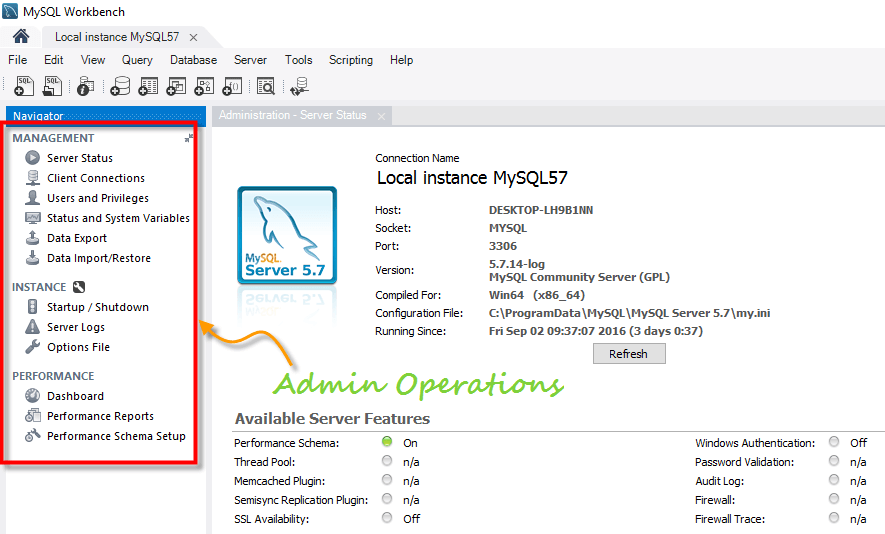Click the Options File wrench icon
The image size is (885, 534).
33,347
